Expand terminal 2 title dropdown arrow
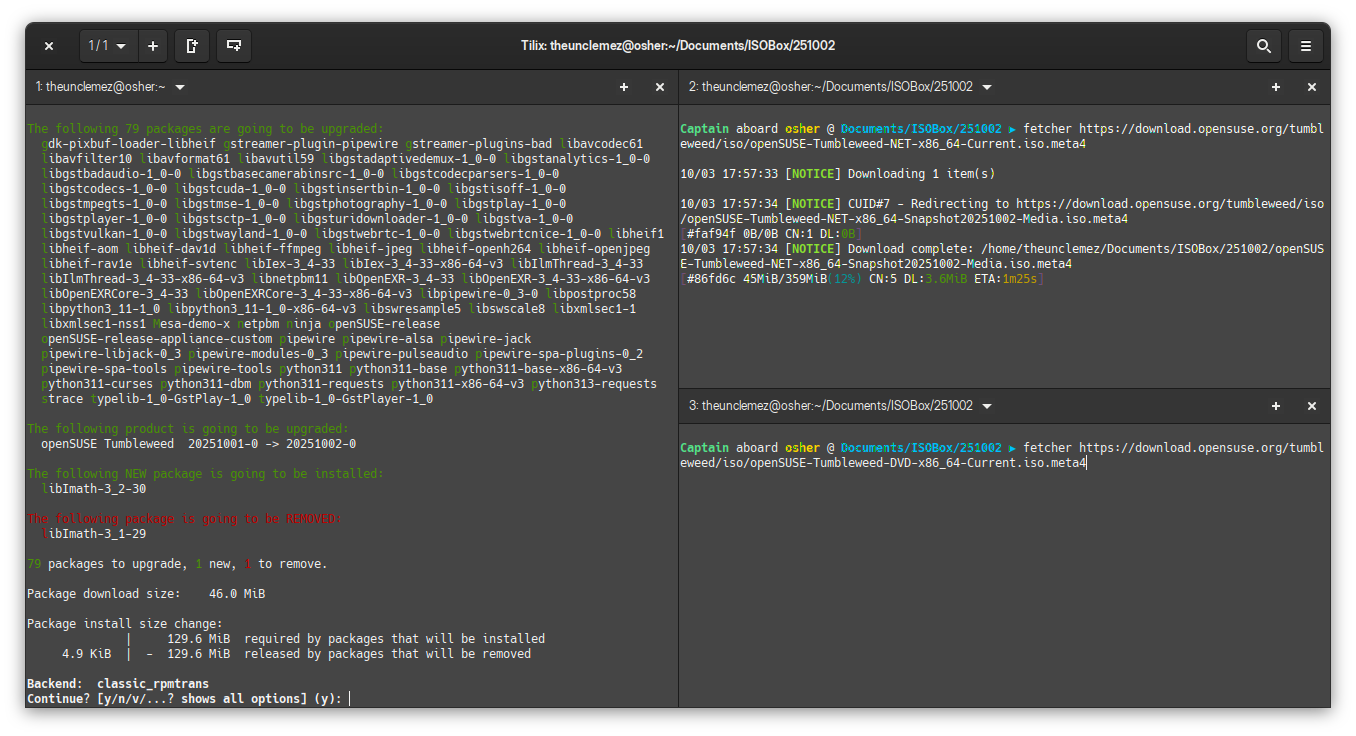This screenshot has width=1356, height=736. click(987, 88)
